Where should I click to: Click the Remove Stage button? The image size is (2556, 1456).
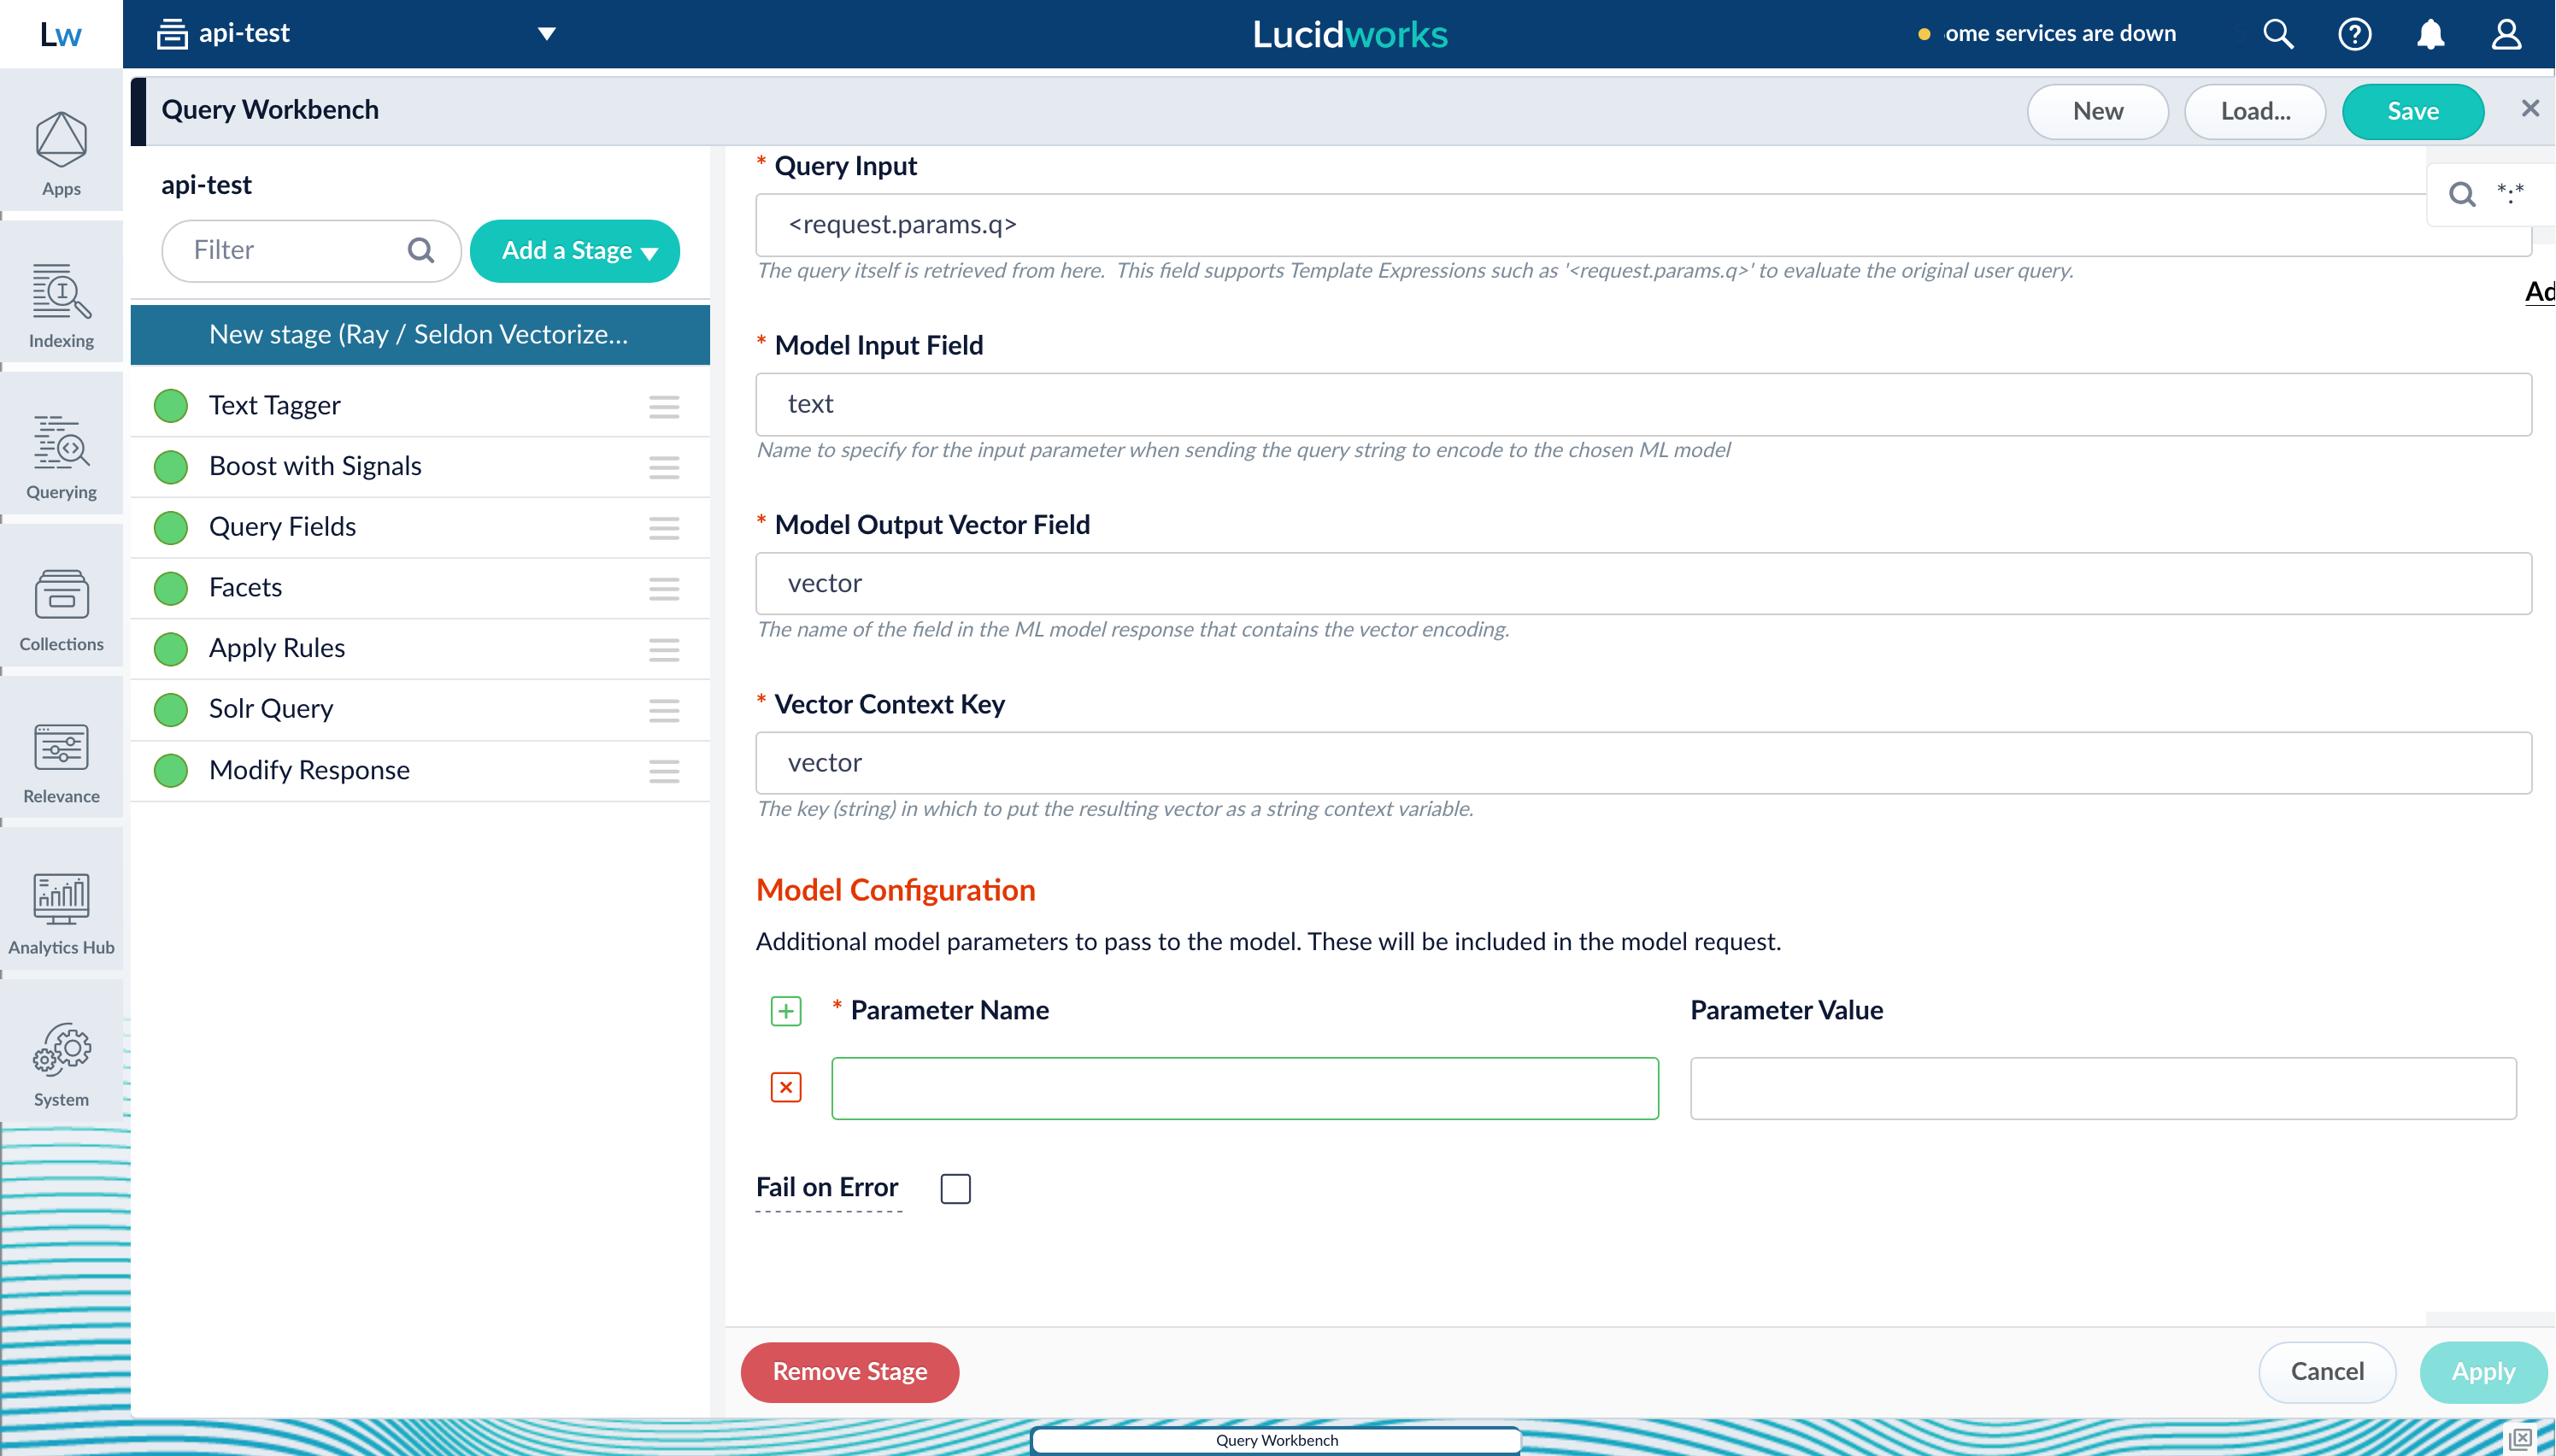(x=850, y=1372)
